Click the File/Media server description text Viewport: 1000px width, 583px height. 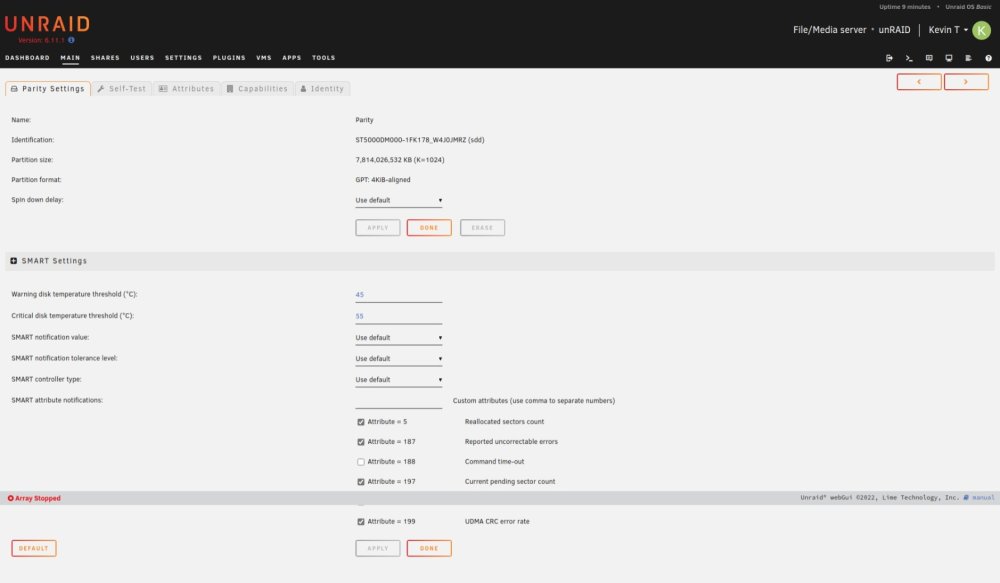click(x=830, y=30)
